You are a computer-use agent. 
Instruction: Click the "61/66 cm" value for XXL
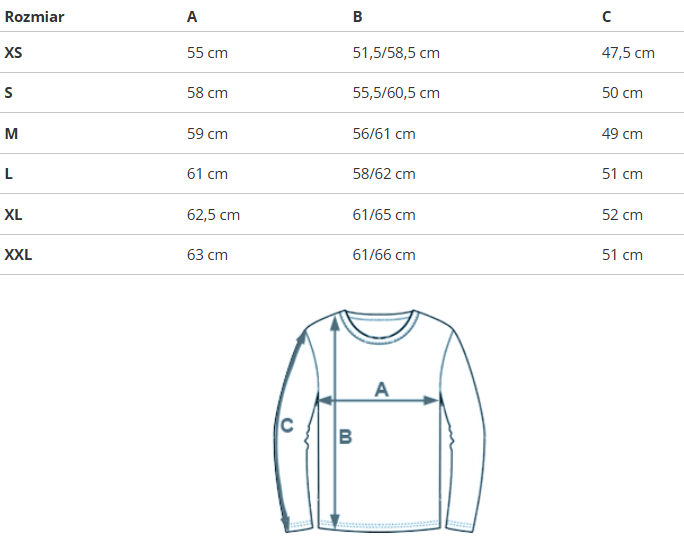click(384, 255)
